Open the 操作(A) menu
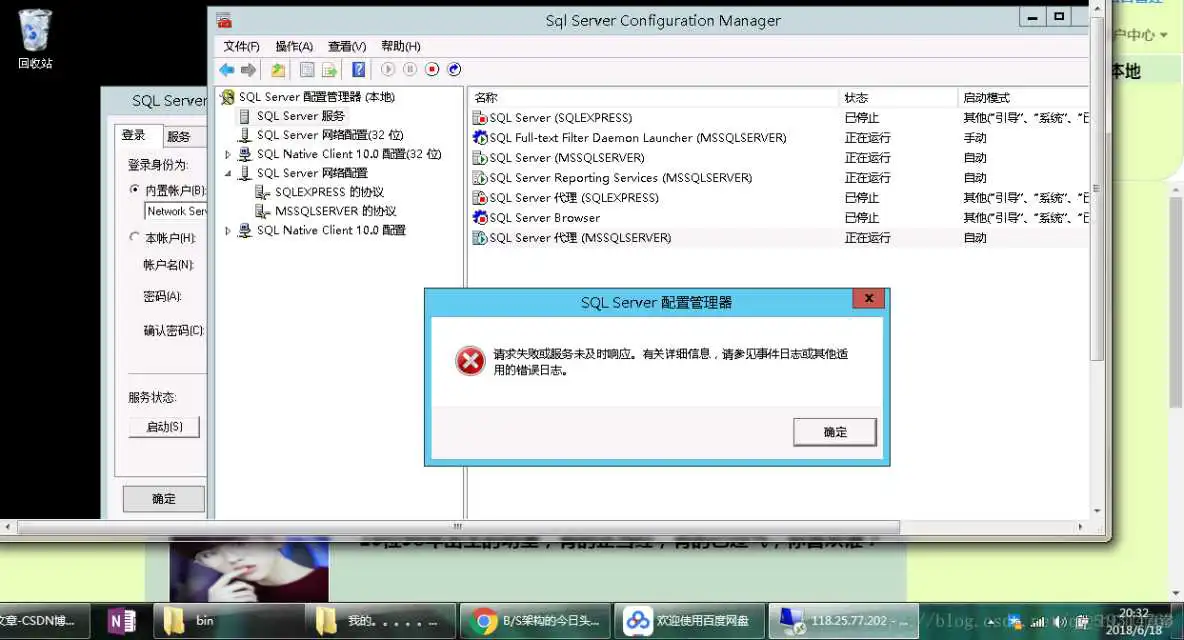Viewport: 1184px width, 640px height. (x=292, y=45)
